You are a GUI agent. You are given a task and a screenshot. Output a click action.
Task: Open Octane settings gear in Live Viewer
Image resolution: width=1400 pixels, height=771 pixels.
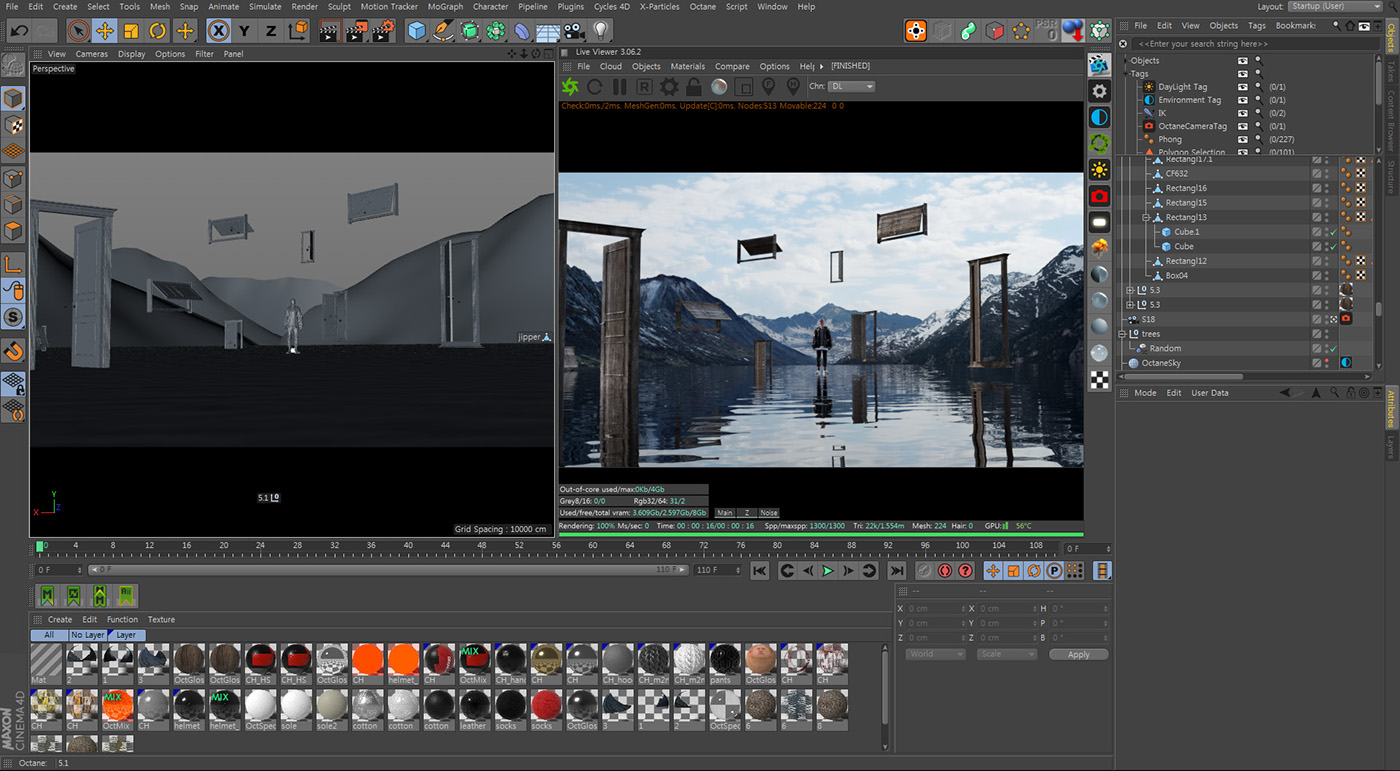click(669, 87)
